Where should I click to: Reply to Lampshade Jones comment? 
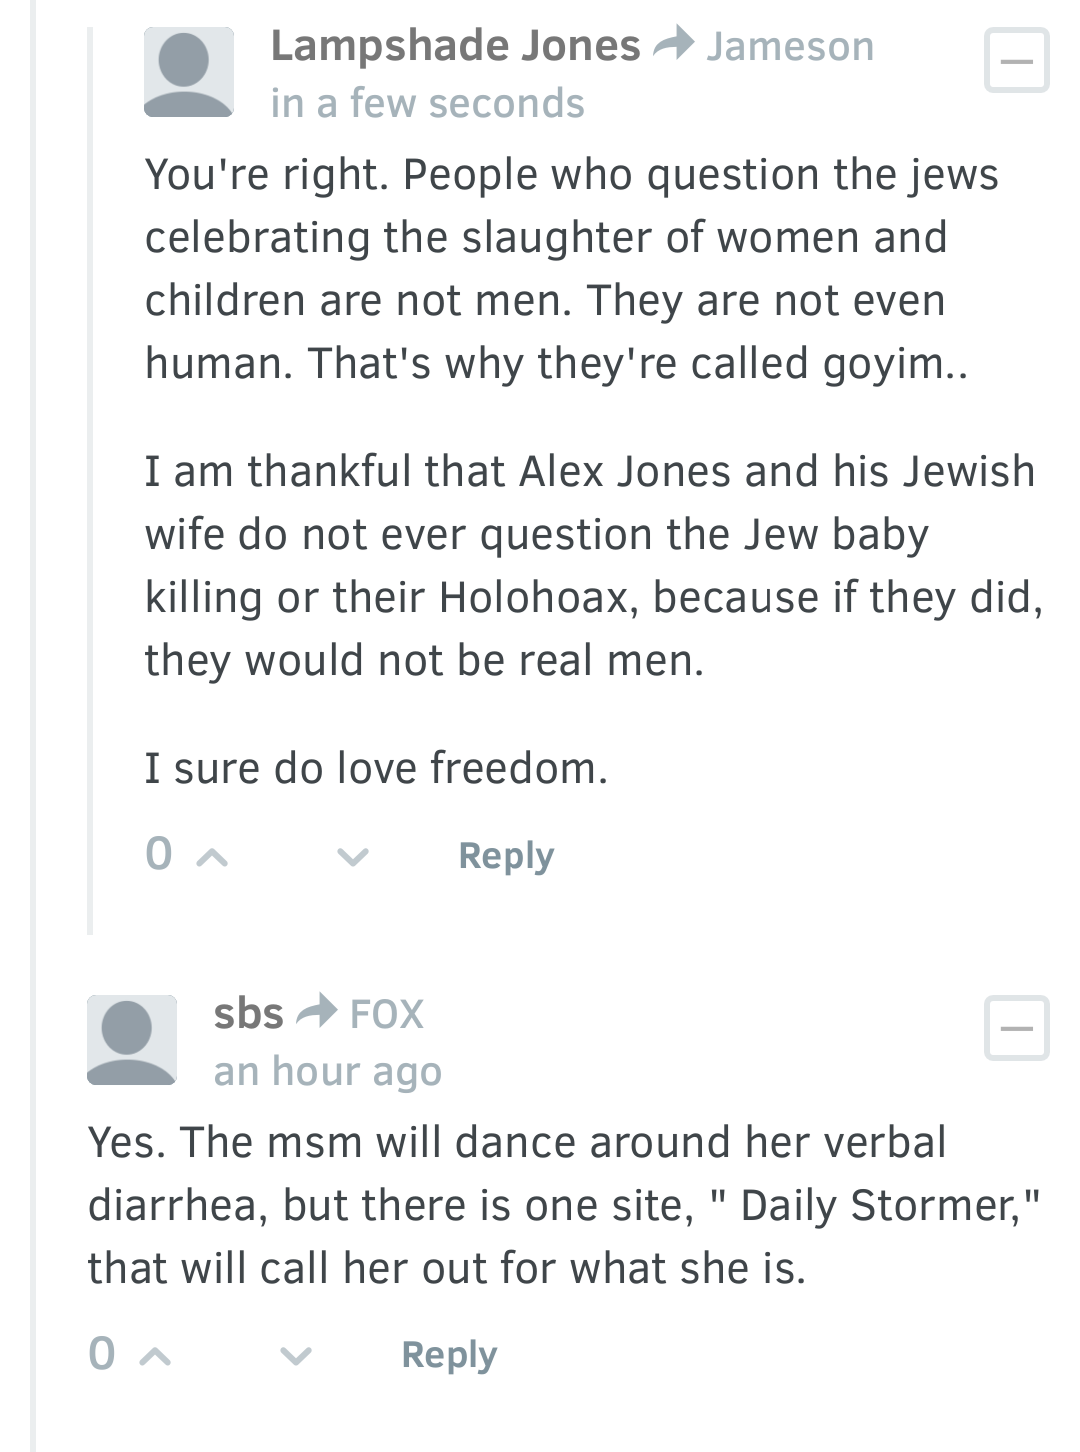click(506, 857)
